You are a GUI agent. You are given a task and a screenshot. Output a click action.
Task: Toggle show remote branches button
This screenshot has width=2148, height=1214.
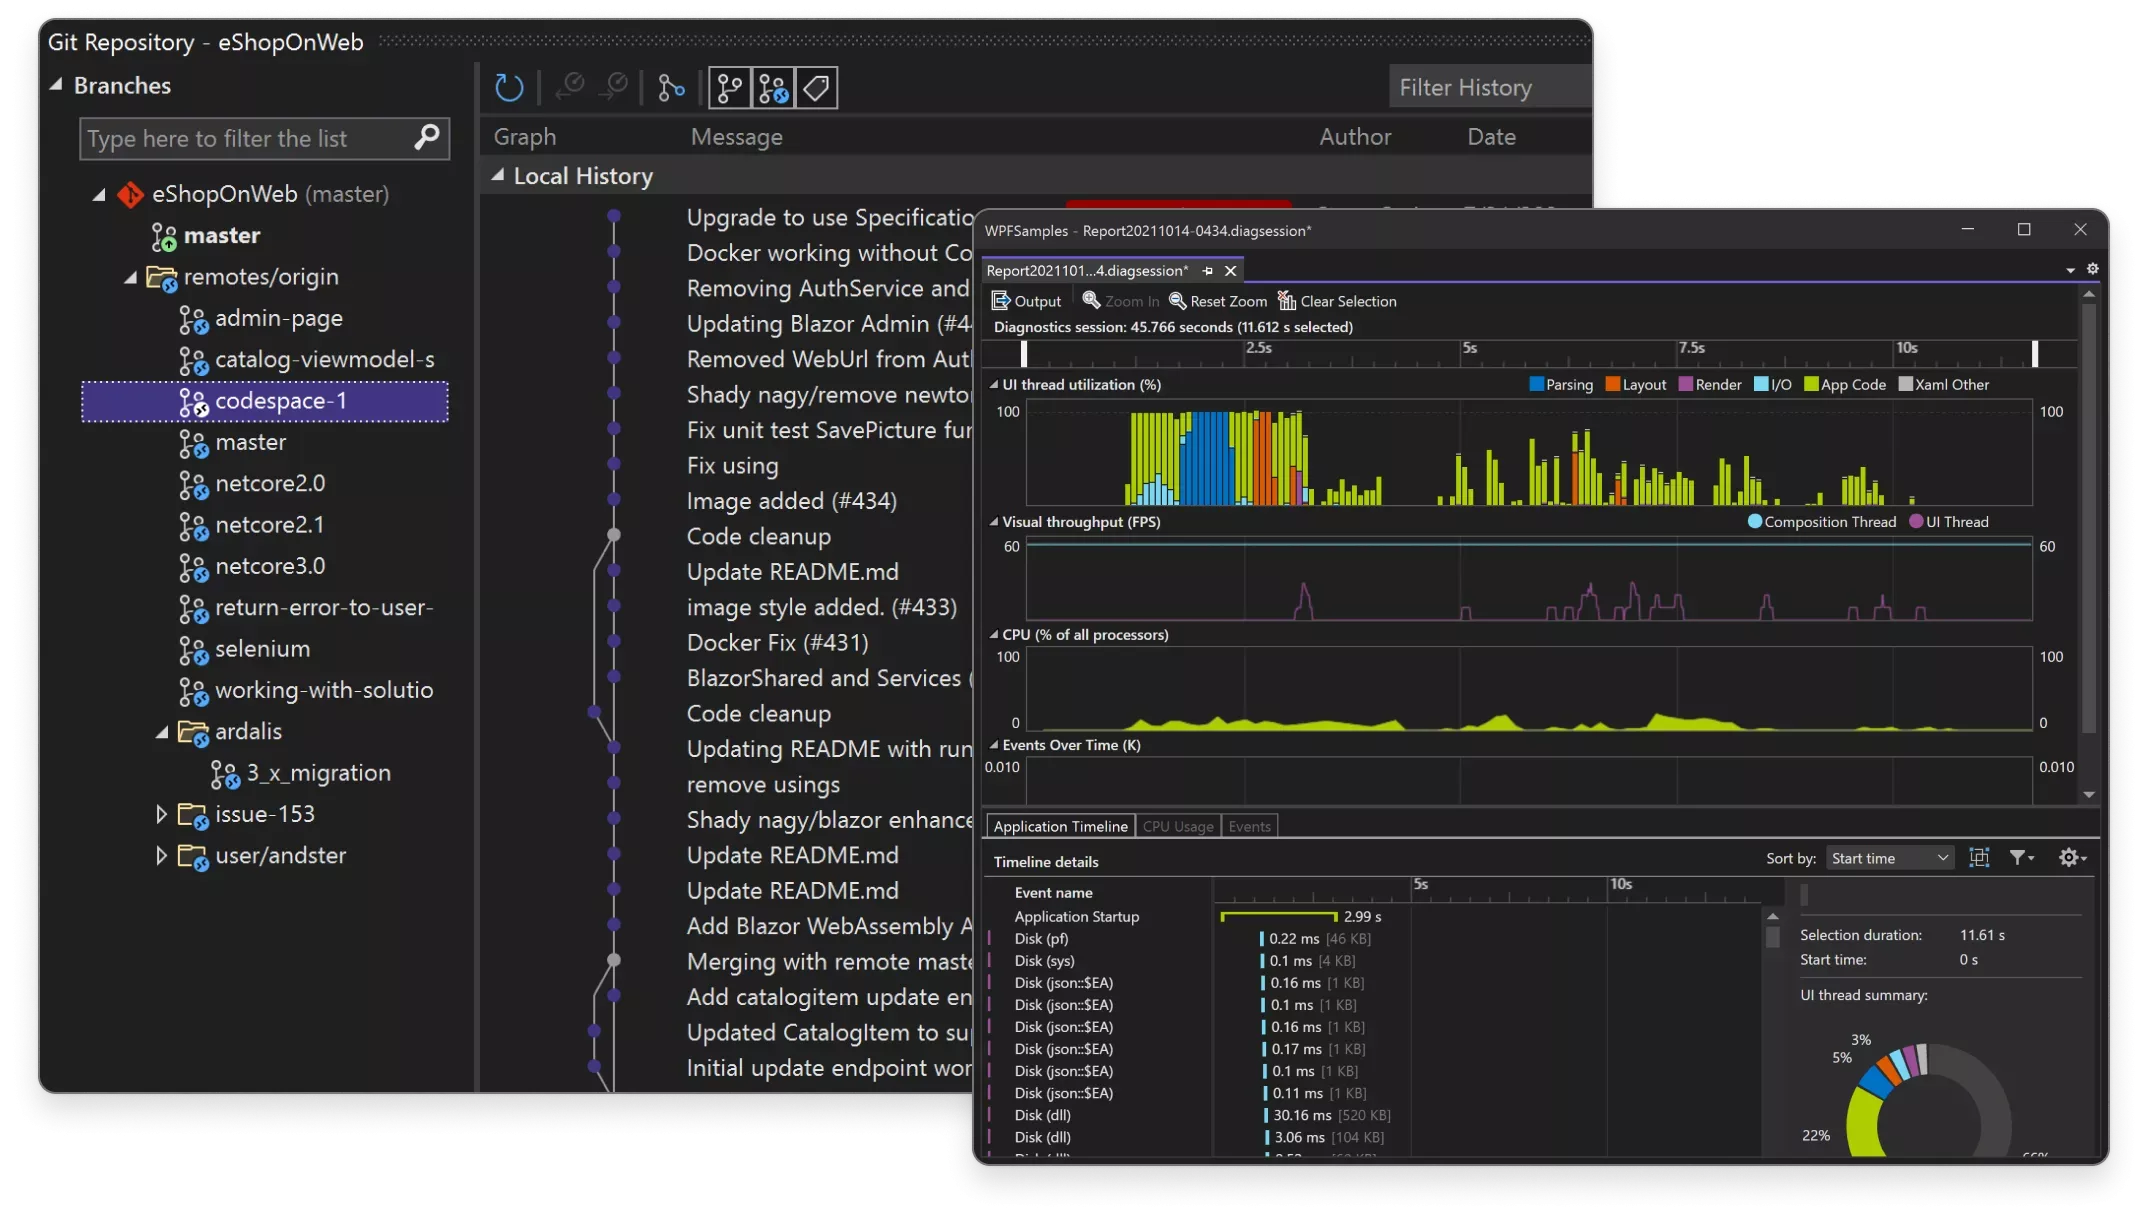point(773,88)
